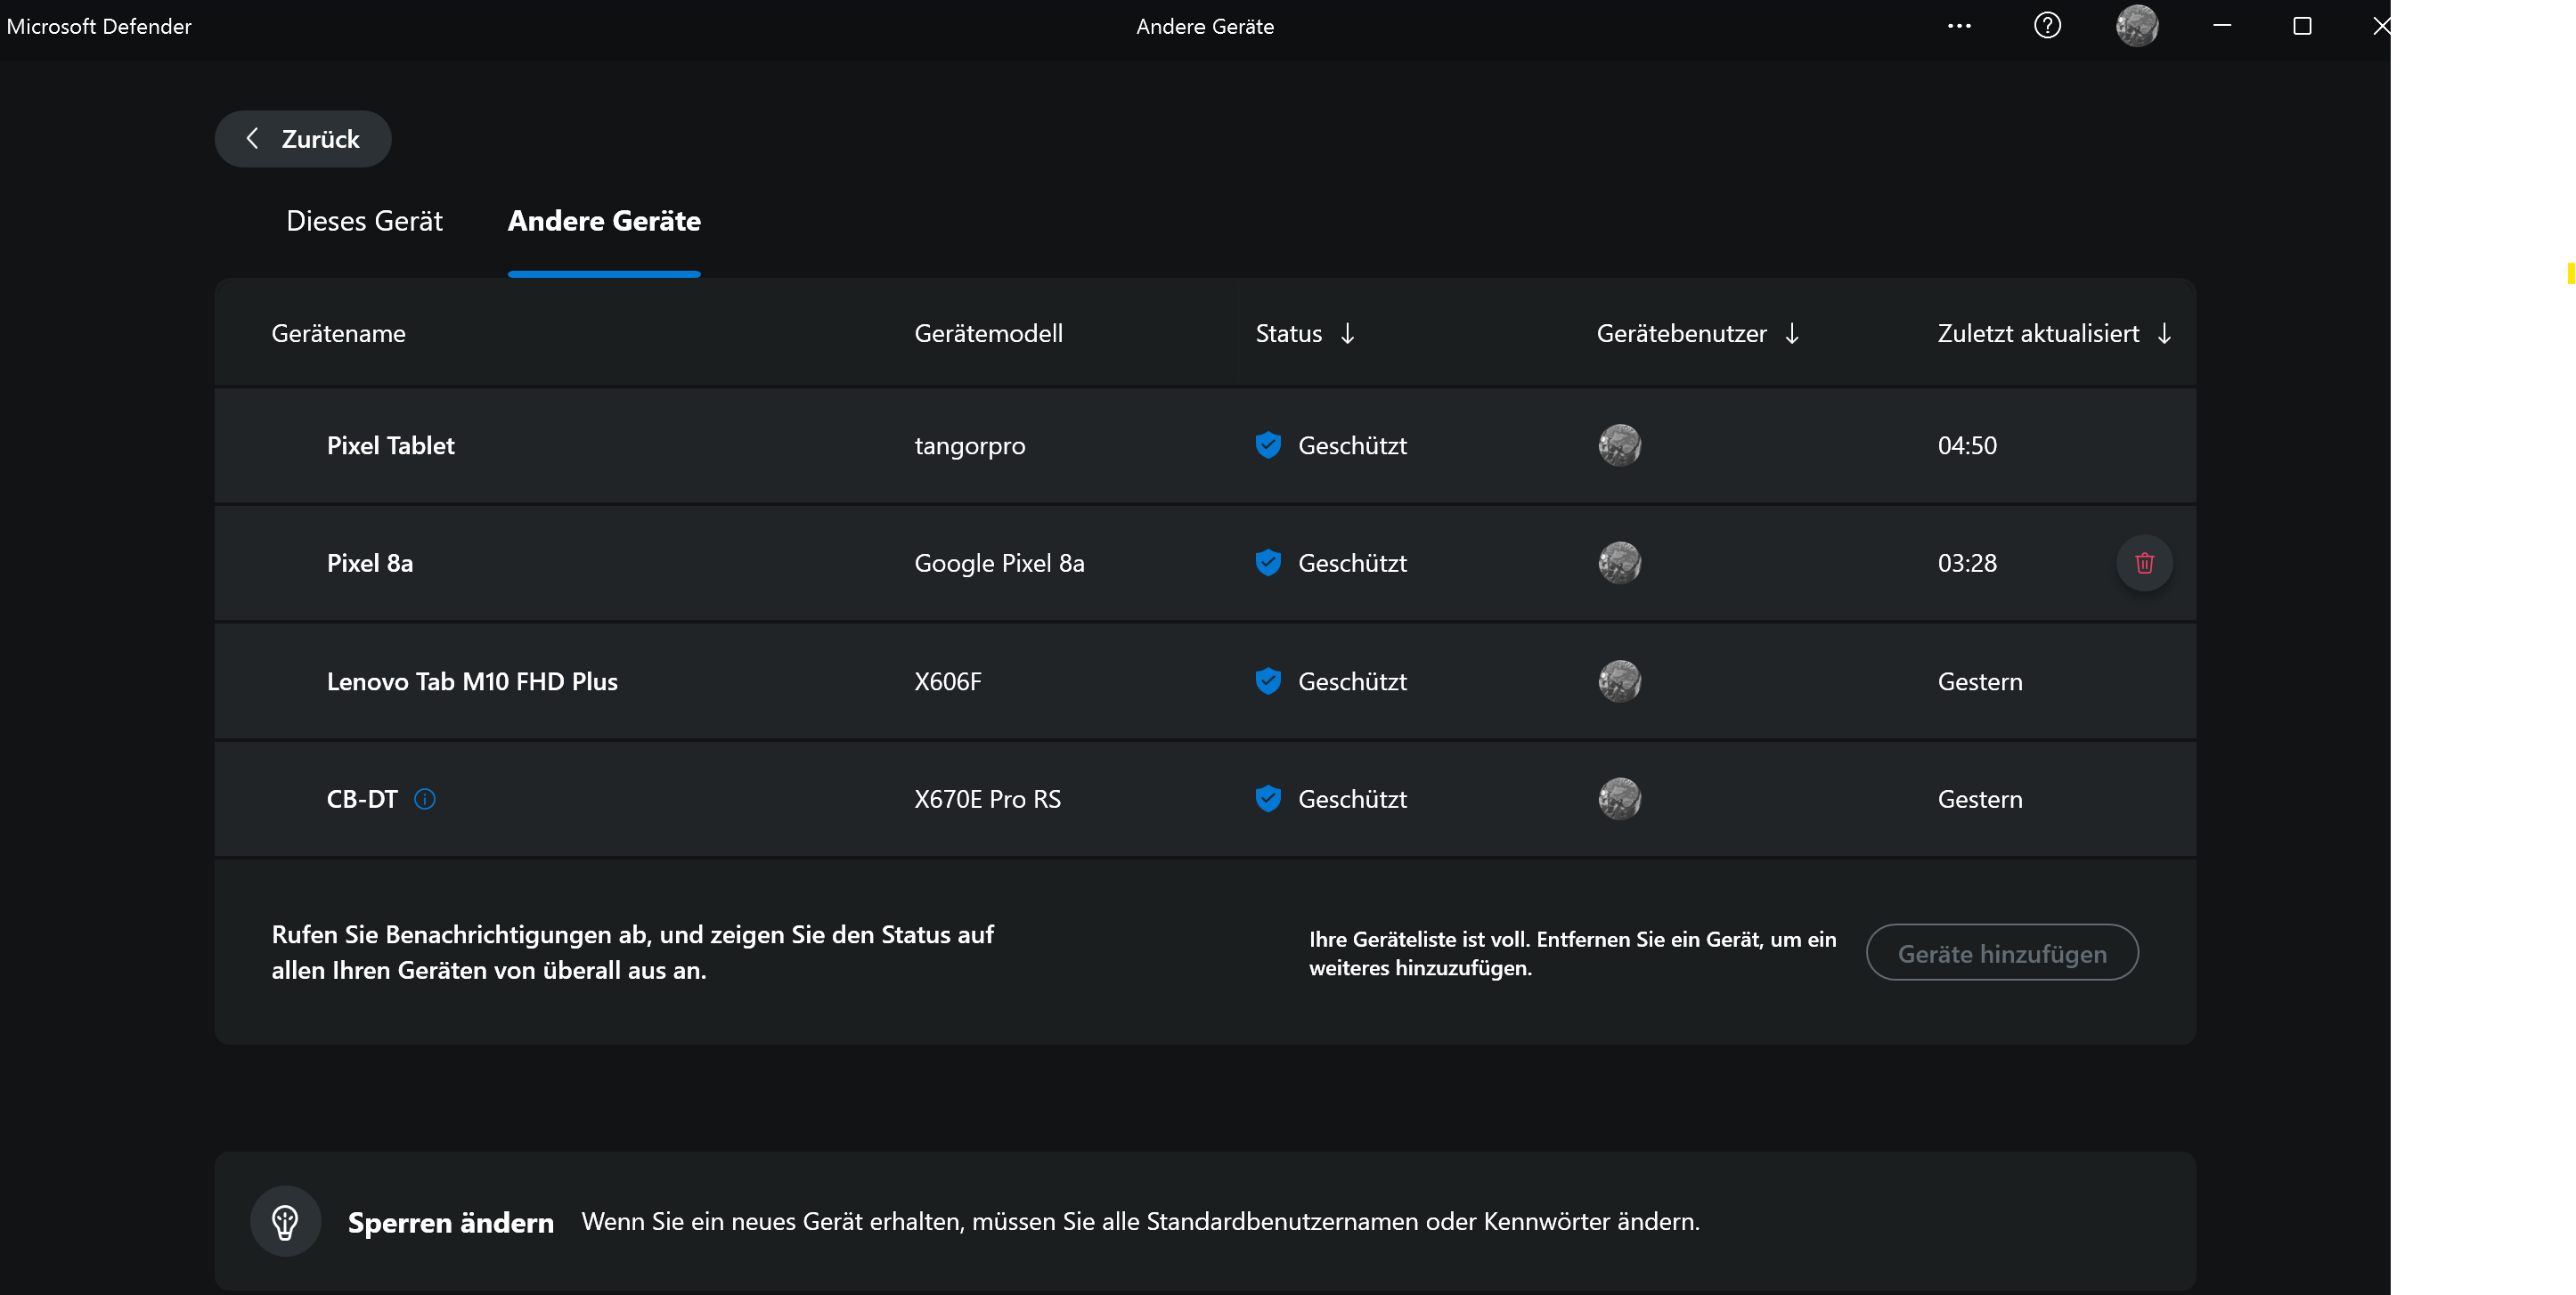Delete the Pixel 8a device with the trash icon
Image resolution: width=2576 pixels, height=1295 pixels.
(2143, 563)
